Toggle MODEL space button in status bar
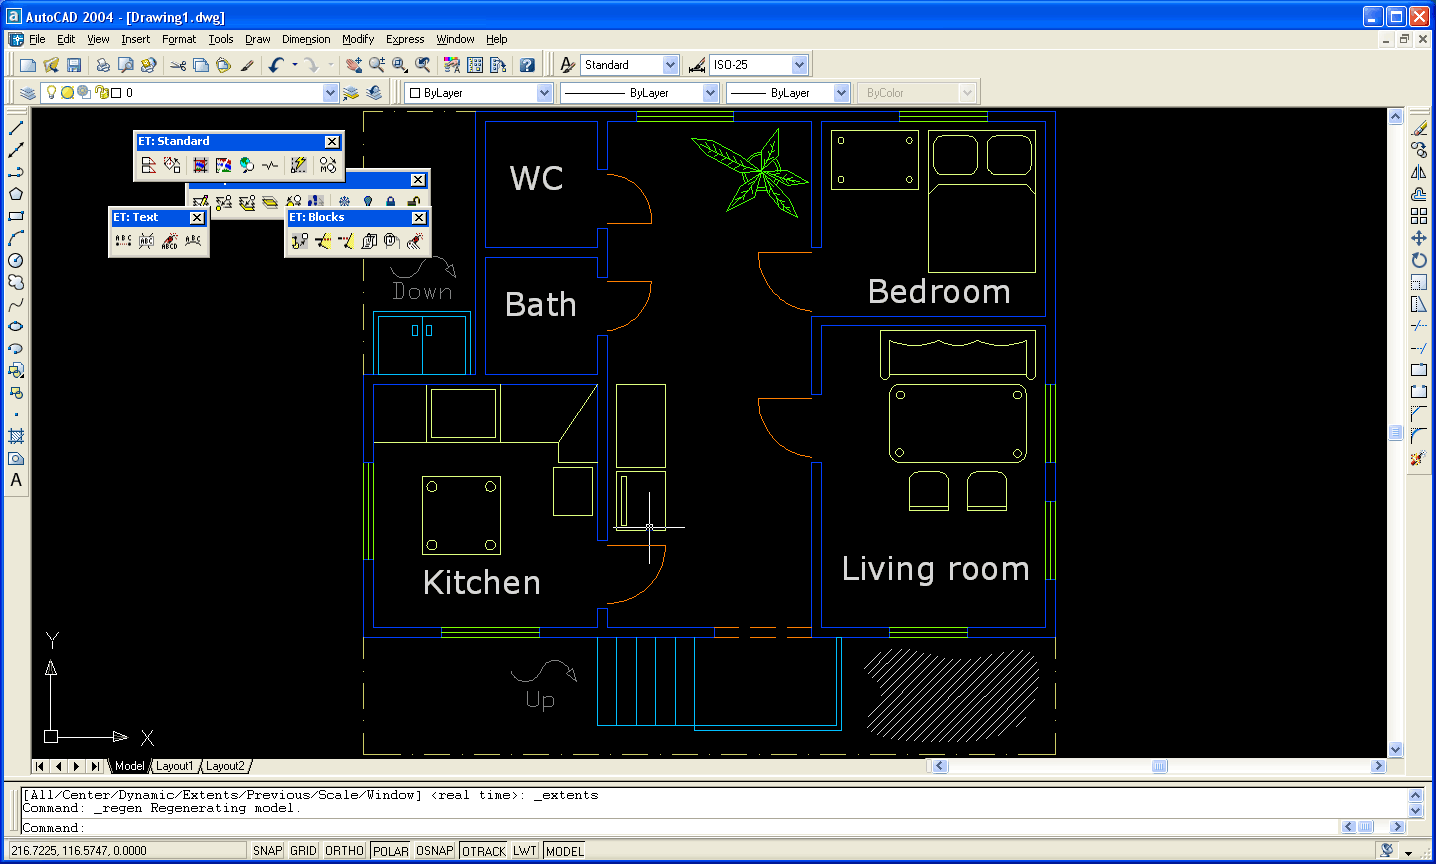 tap(565, 851)
